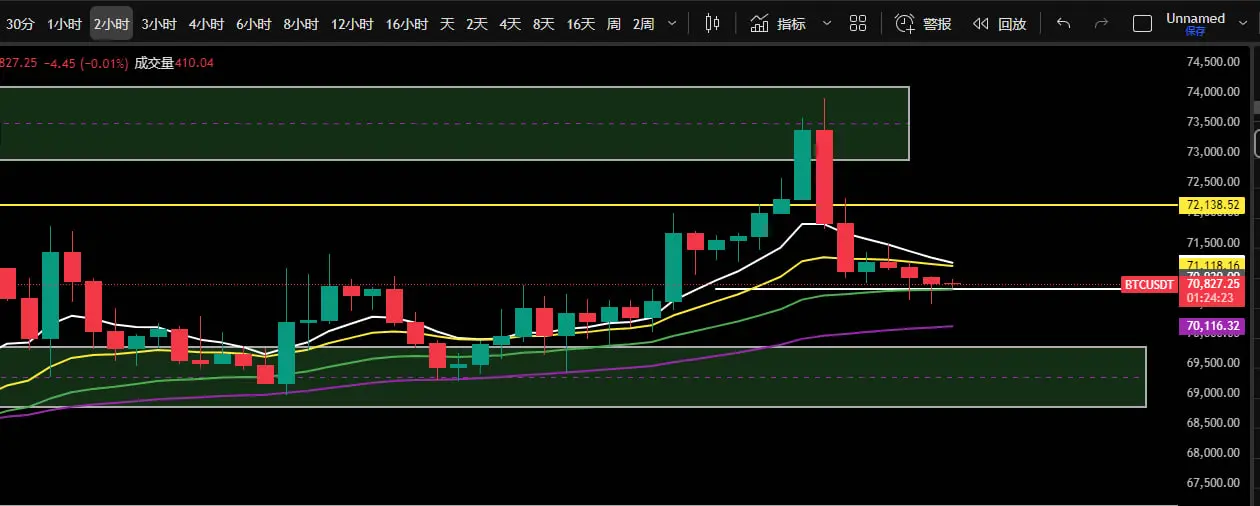This screenshot has height=506, width=1260.
Task: Switch to the 16小时 timeframe
Action: click(x=407, y=23)
